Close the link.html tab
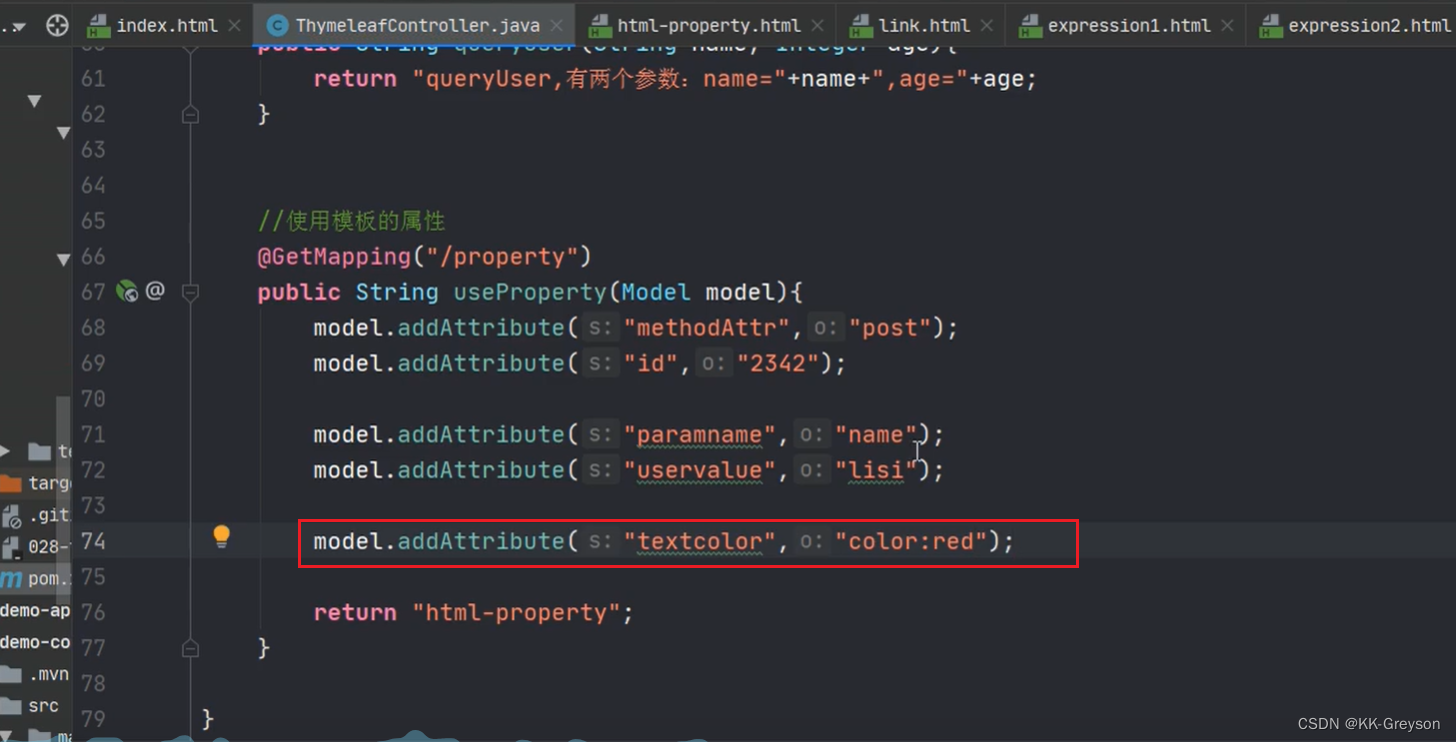This screenshot has width=1456, height=742. coord(987,25)
